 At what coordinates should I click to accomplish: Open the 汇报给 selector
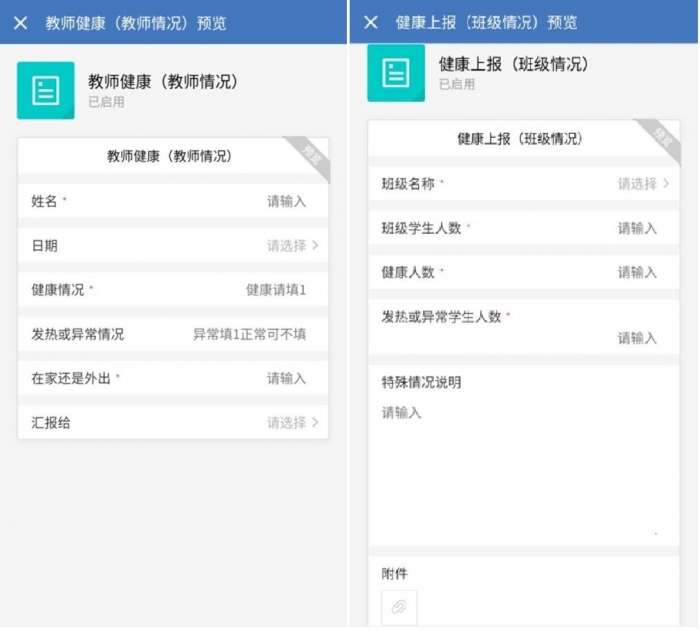(x=292, y=422)
